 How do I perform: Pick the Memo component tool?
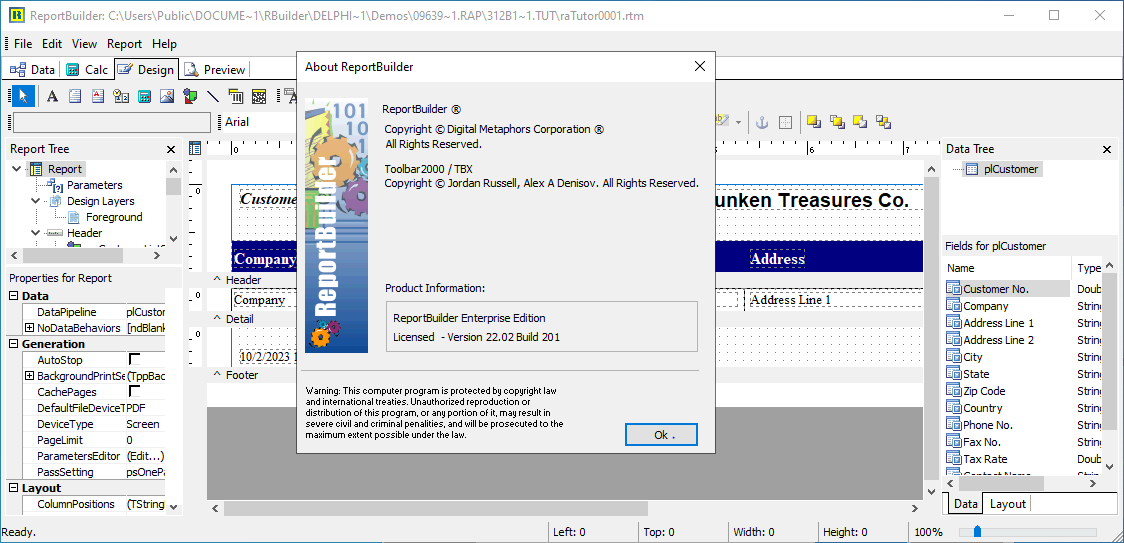pyautogui.click(x=75, y=96)
